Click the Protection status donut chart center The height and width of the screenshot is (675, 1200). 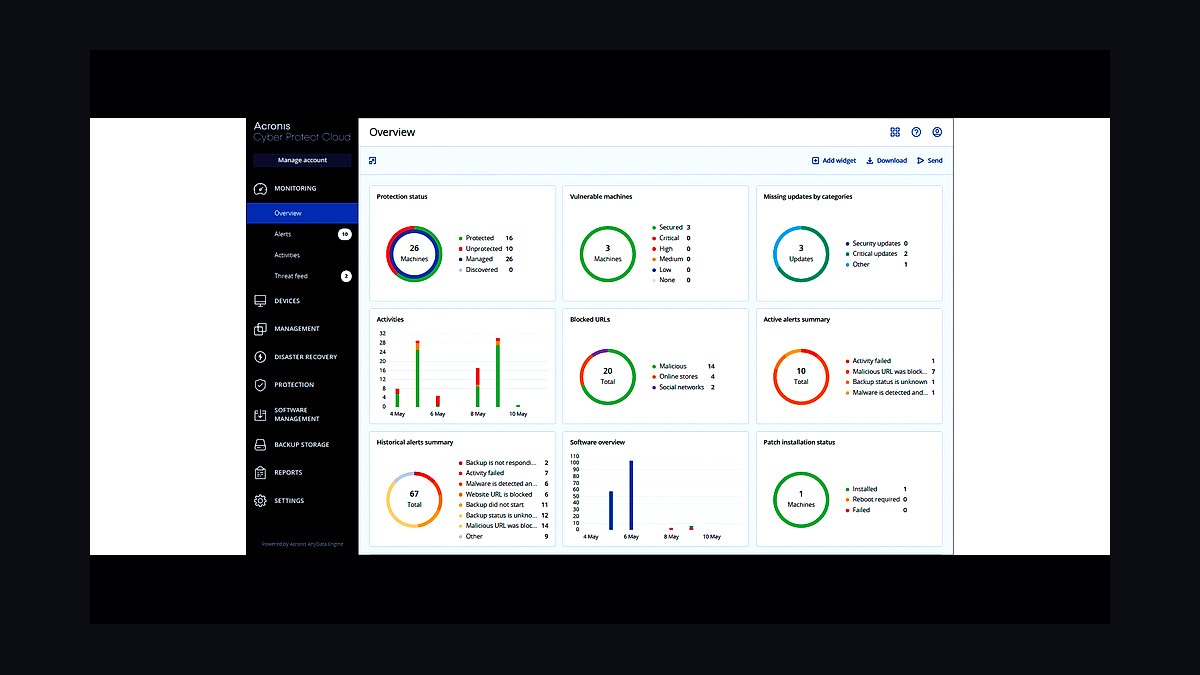[414, 253]
